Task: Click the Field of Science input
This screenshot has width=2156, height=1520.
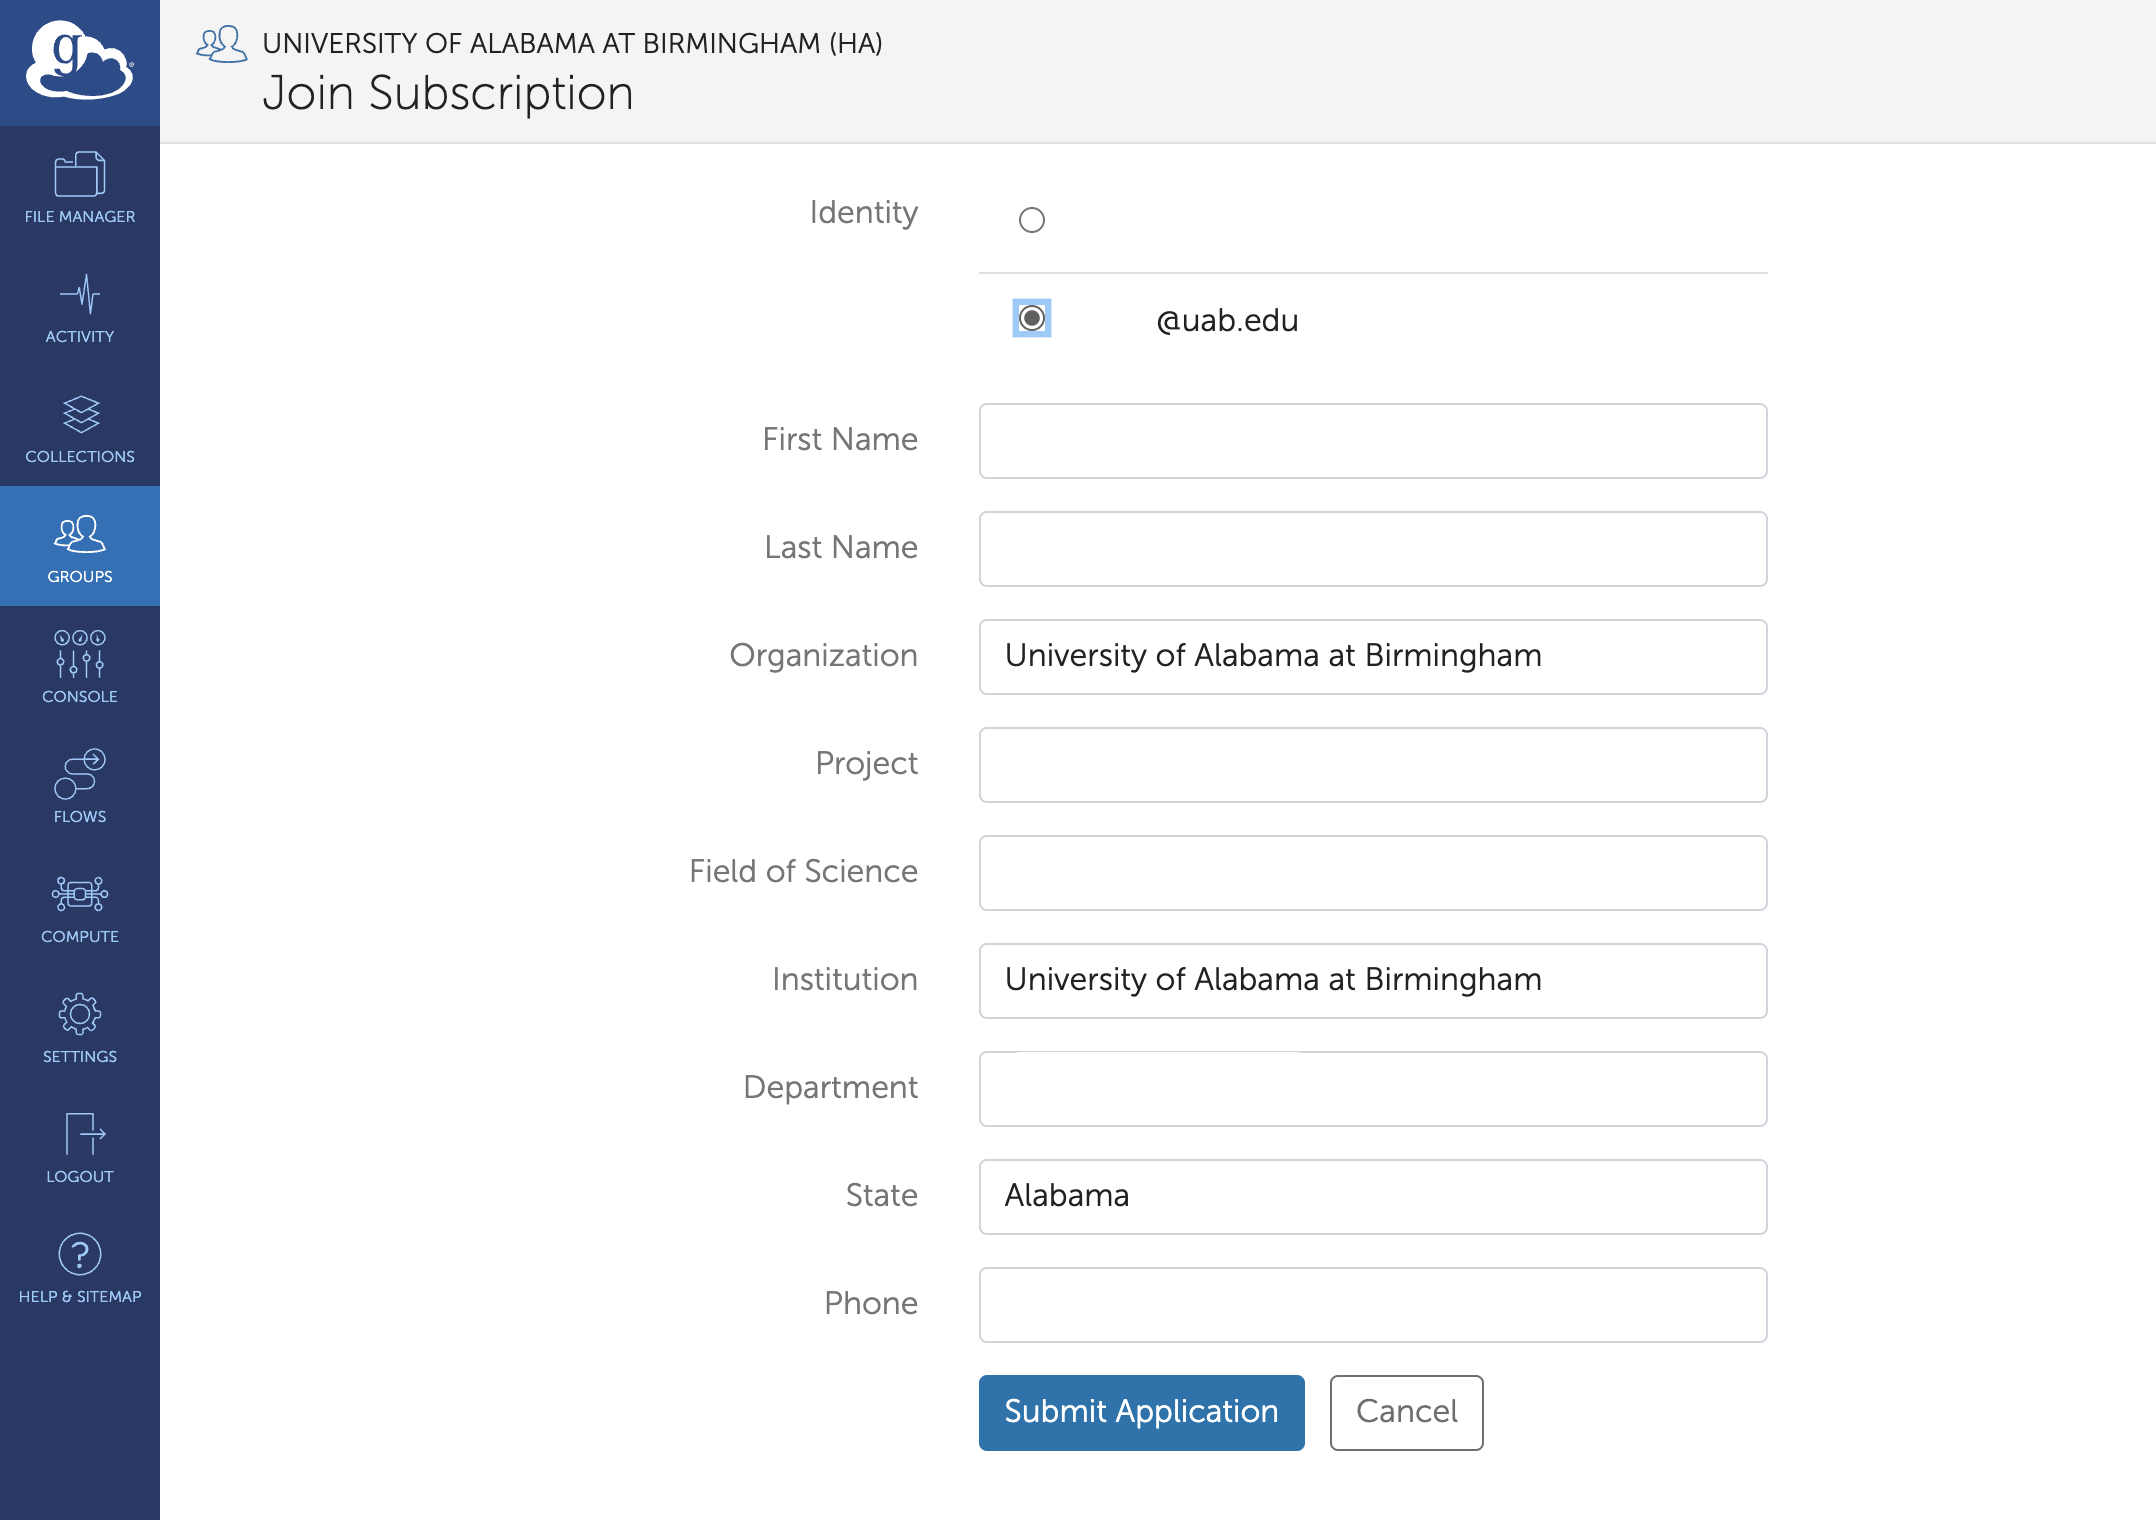Action: pyautogui.click(x=1372, y=873)
